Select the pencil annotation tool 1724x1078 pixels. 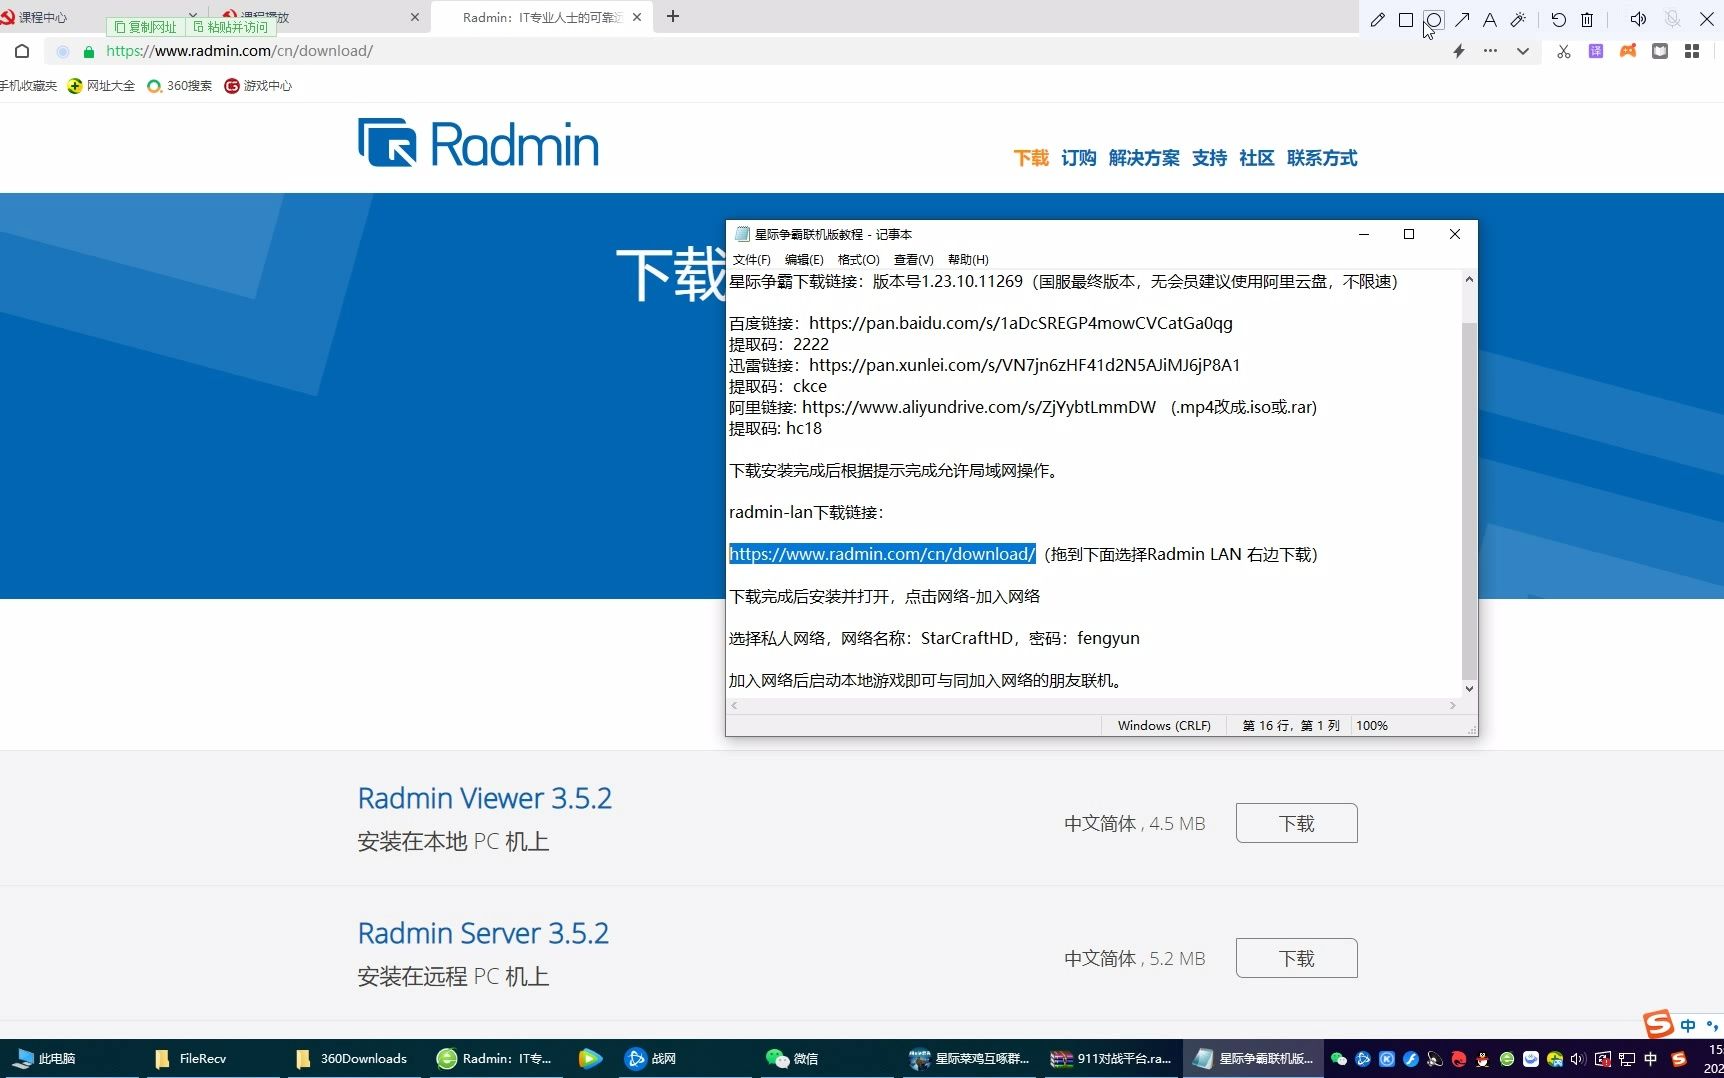tap(1377, 20)
